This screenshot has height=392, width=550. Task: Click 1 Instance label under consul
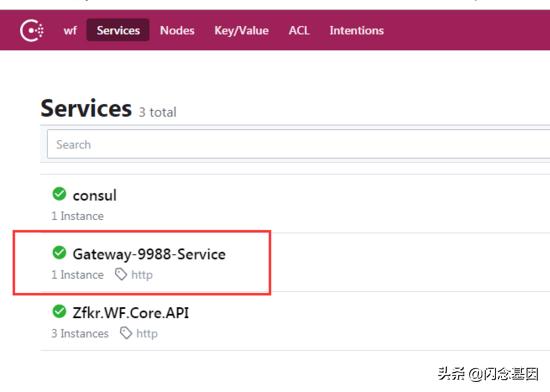[x=78, y=216]
